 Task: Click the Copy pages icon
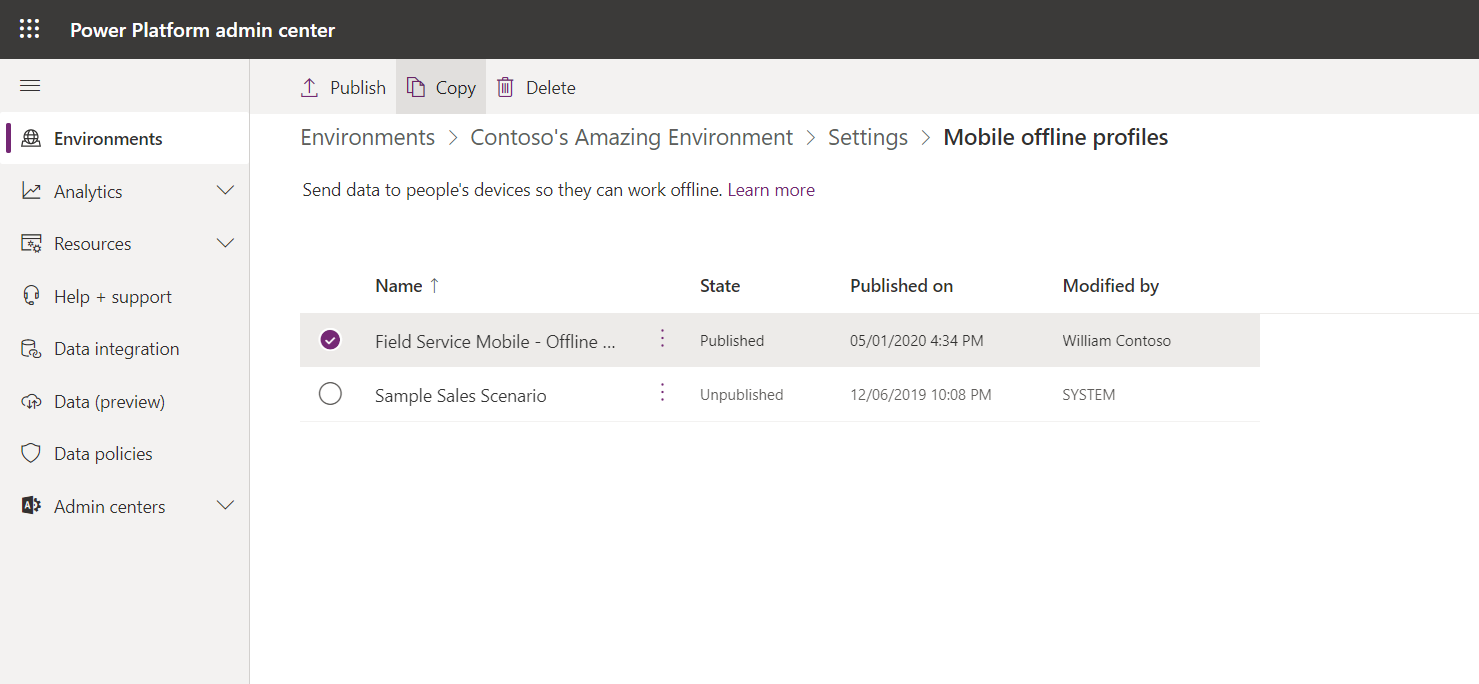416,87
